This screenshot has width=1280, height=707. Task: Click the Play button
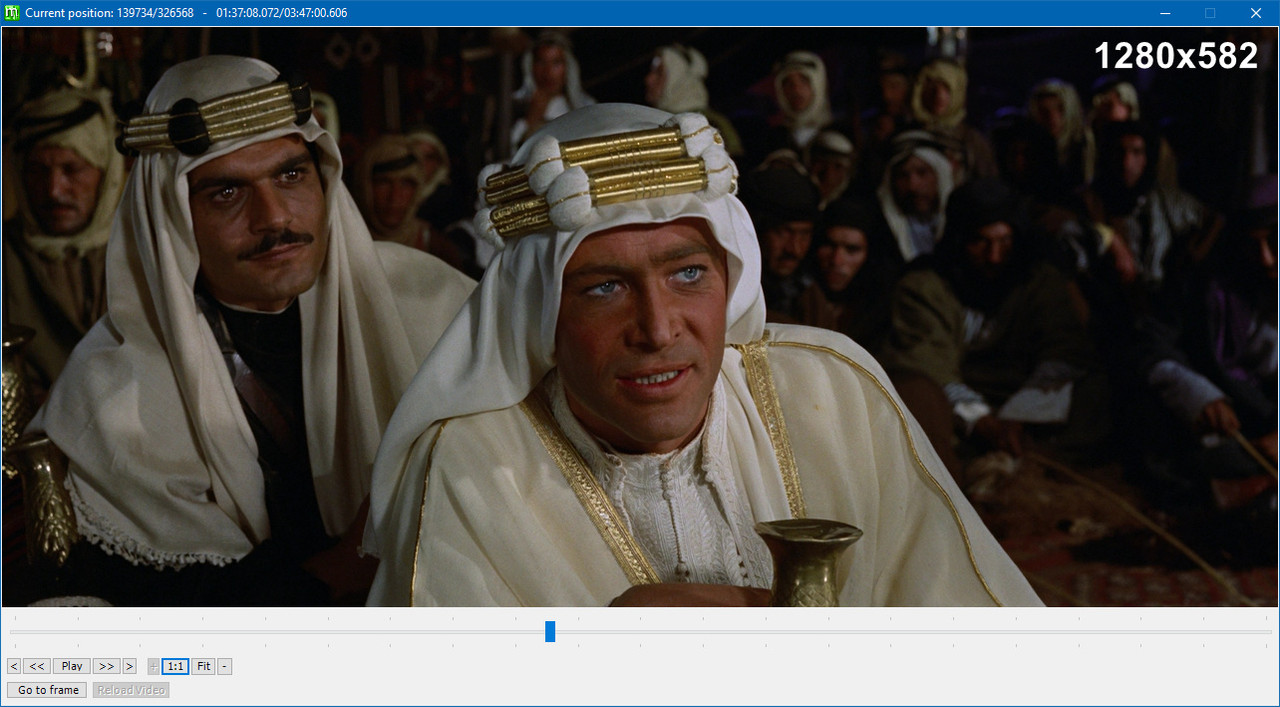pyautogui.click(x=72, y=666)
